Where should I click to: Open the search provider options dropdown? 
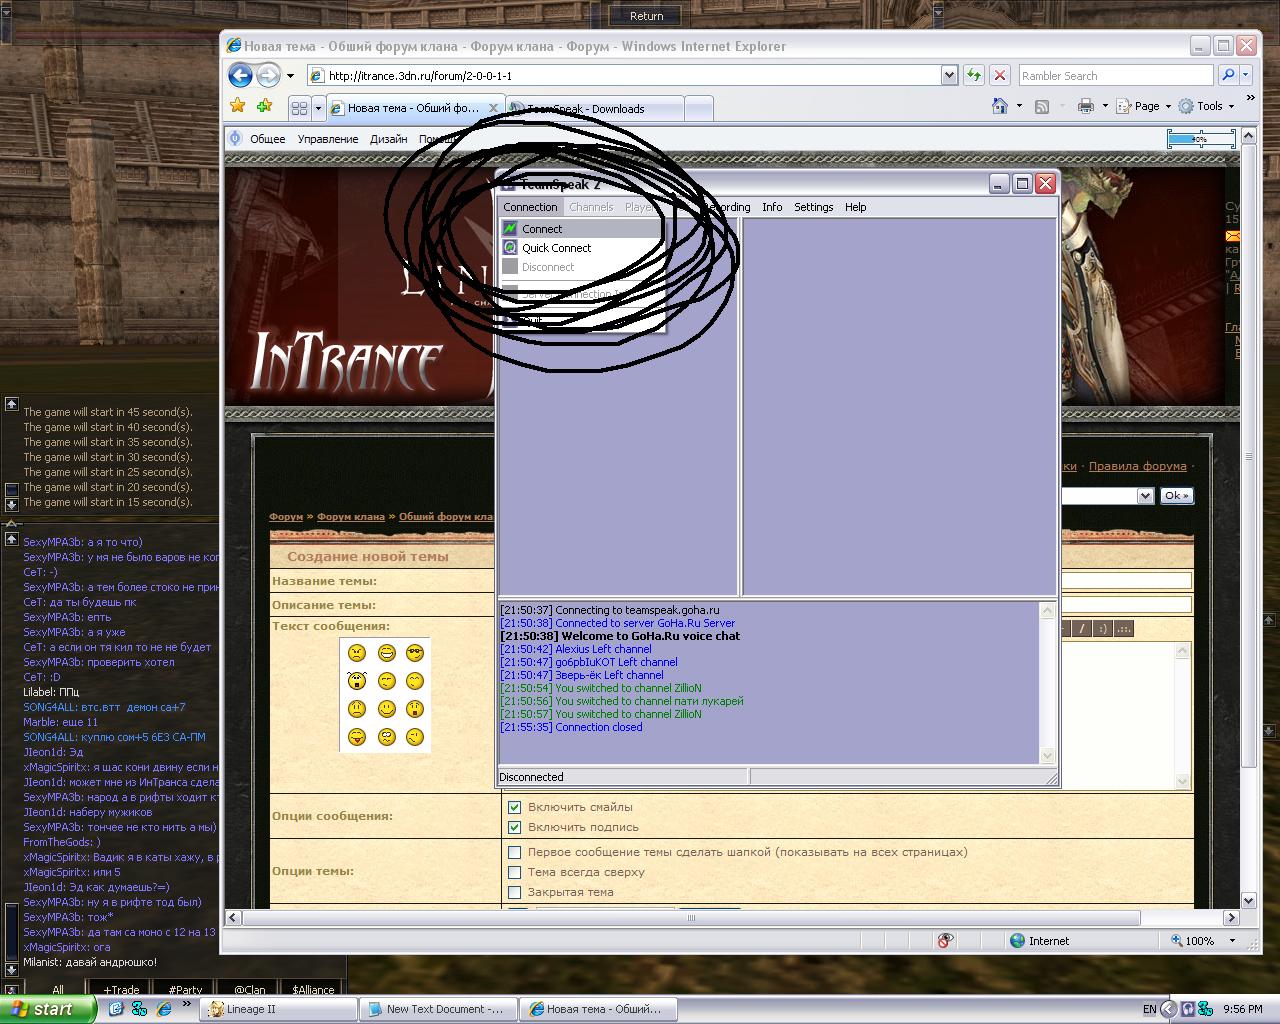click(x=1247, y=75)
